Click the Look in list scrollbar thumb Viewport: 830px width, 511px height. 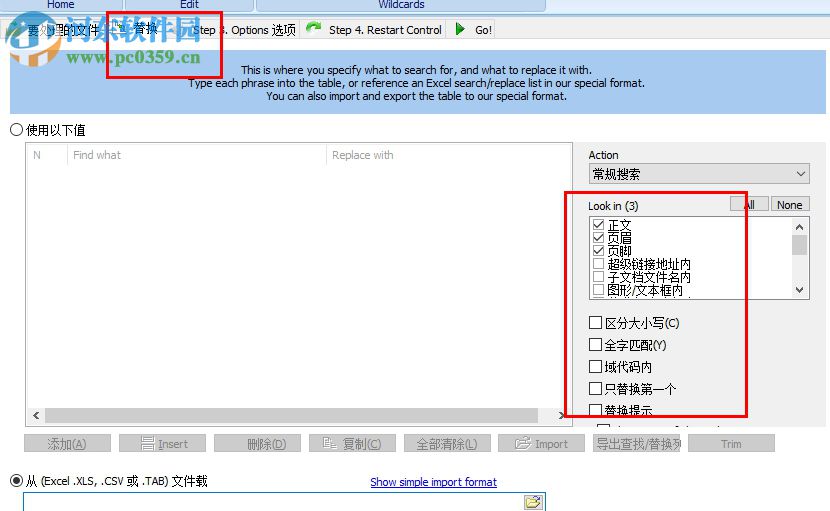(799, 245)
